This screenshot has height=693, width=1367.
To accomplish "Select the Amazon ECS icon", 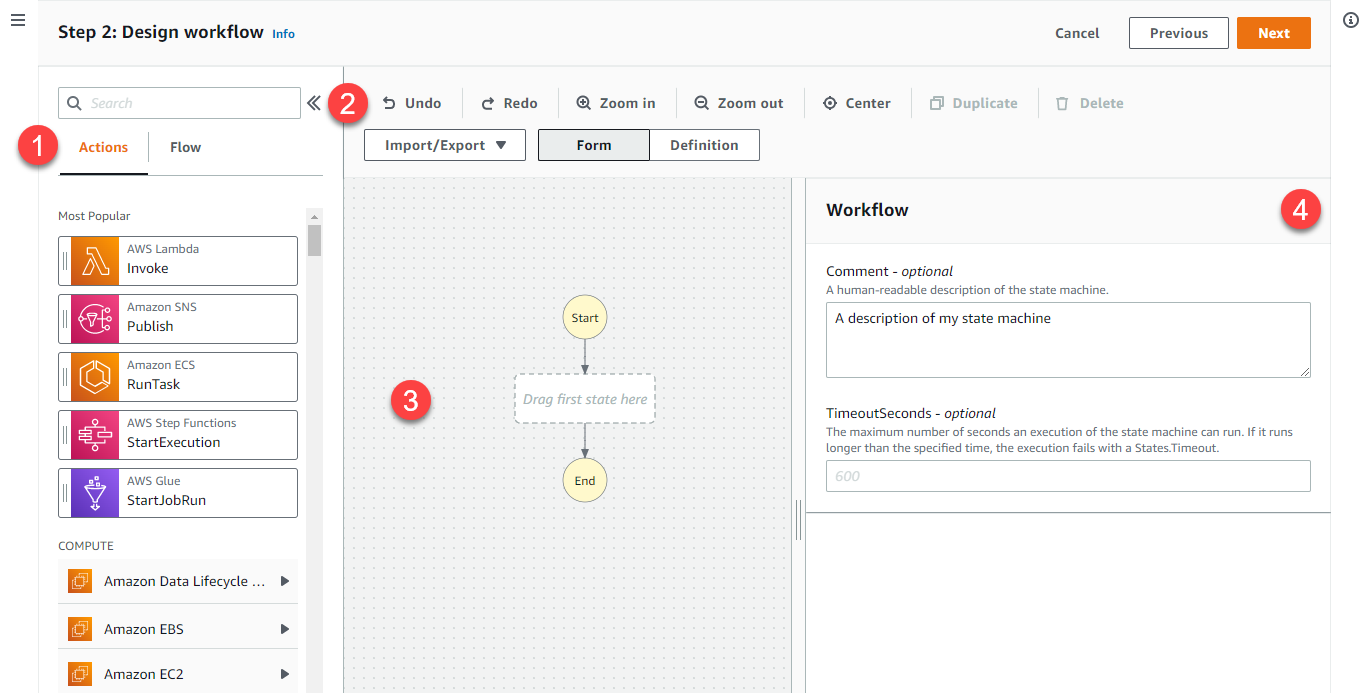I will point(96,377).
